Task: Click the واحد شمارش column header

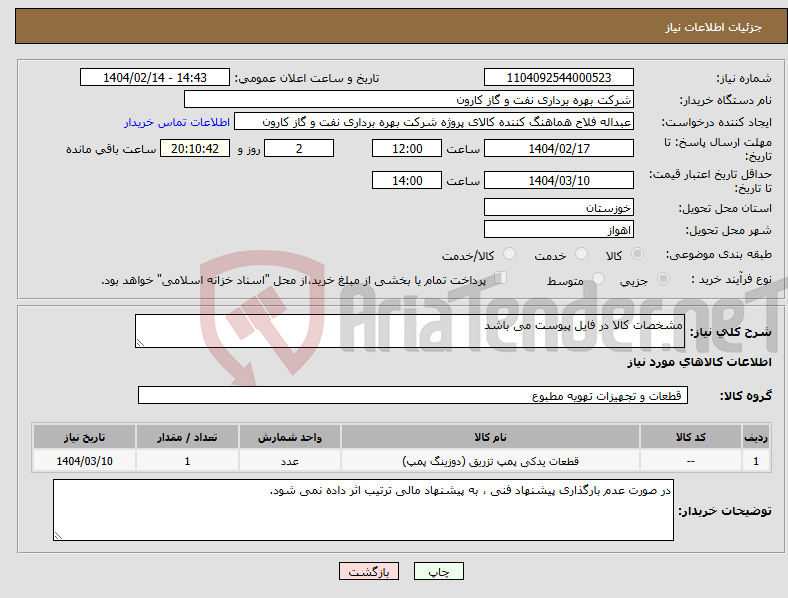Action: tap(290, 437)
